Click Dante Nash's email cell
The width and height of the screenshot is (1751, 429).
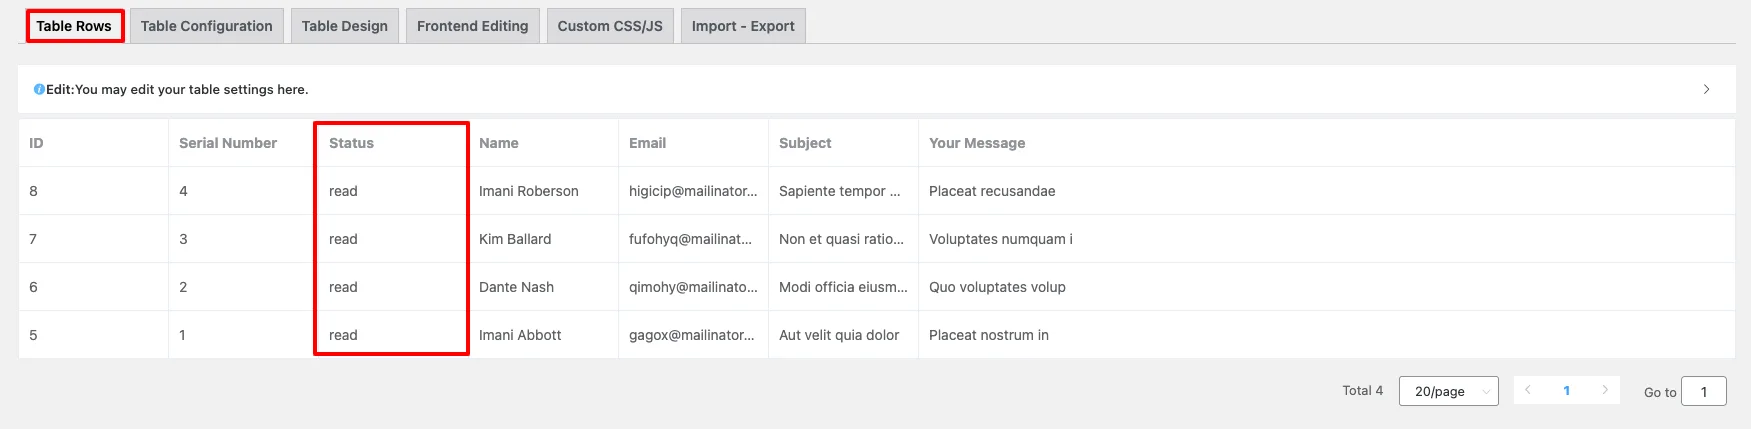pos(693,287)
